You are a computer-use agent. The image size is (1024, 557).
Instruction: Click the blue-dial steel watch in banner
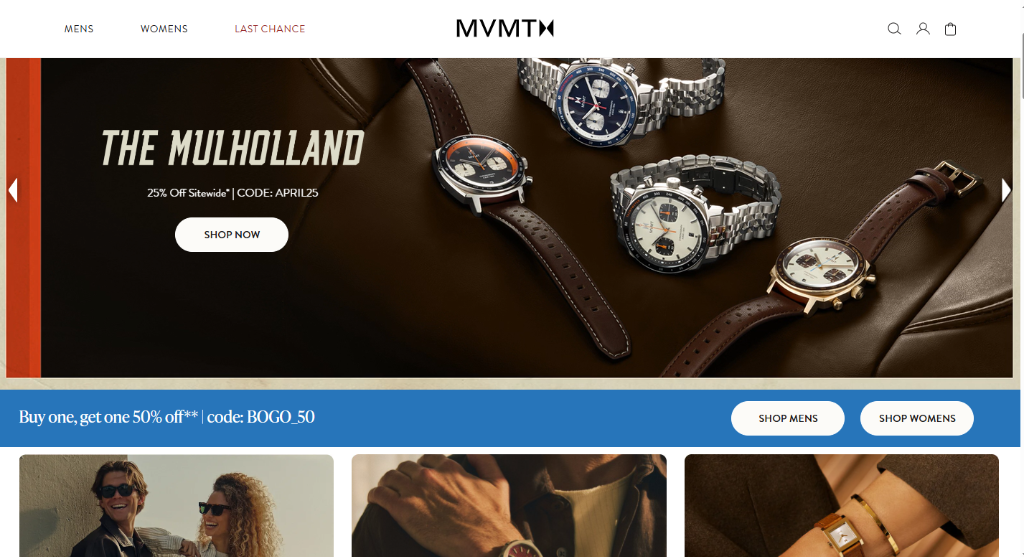596,103
